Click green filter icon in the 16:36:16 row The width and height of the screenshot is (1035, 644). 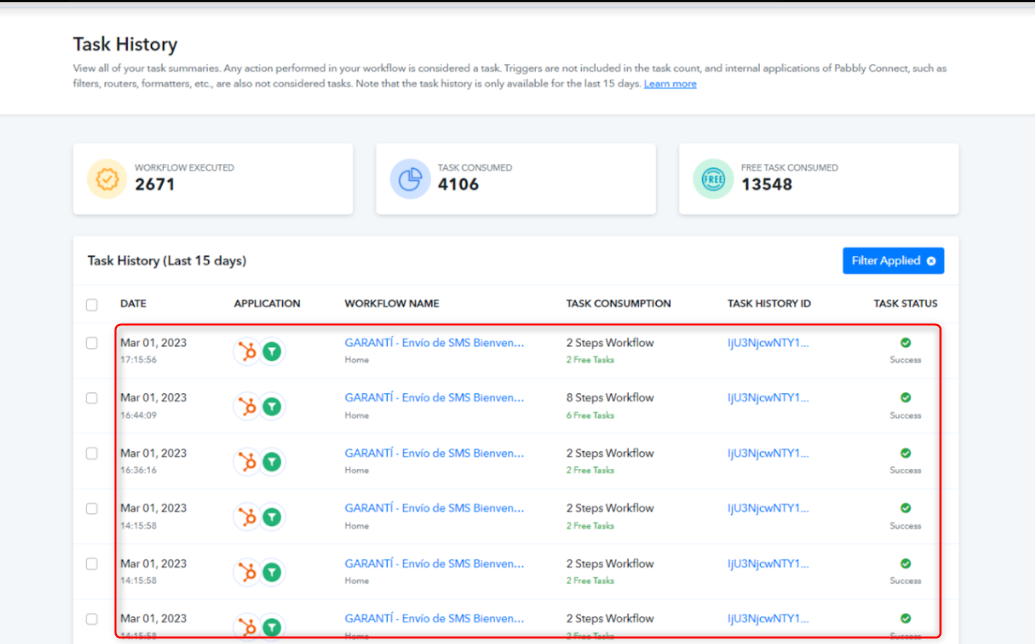pos(272,462)
